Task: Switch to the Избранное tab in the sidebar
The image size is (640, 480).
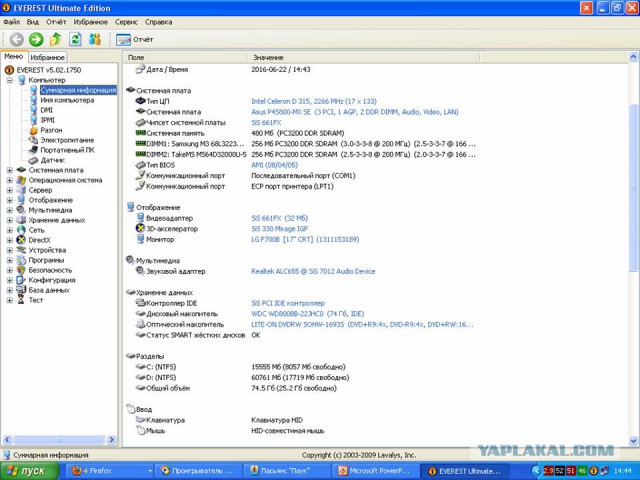Action: (47, 58)
